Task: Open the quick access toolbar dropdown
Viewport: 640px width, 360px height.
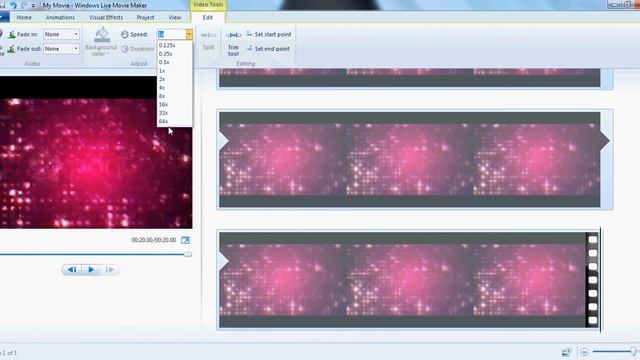Action: pos(33,5)
